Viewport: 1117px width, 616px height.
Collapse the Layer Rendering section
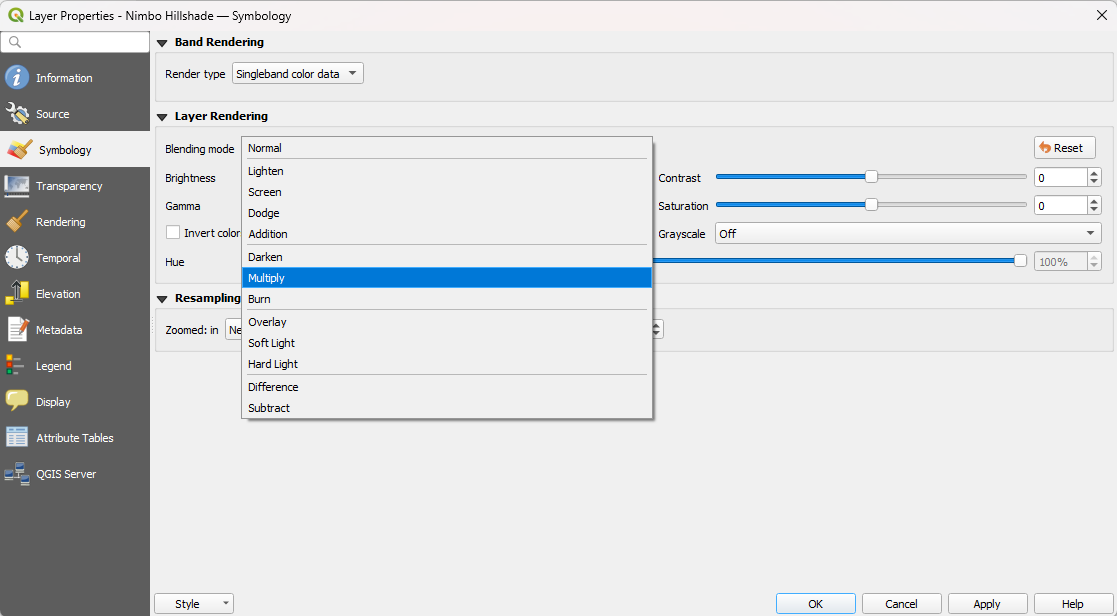tap(162, 116)
